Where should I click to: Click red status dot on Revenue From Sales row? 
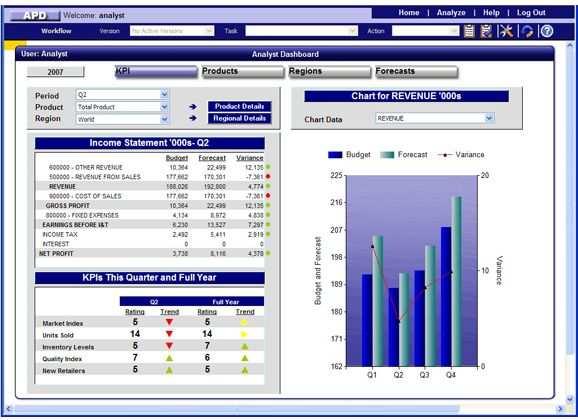click(x=268, y=176)
